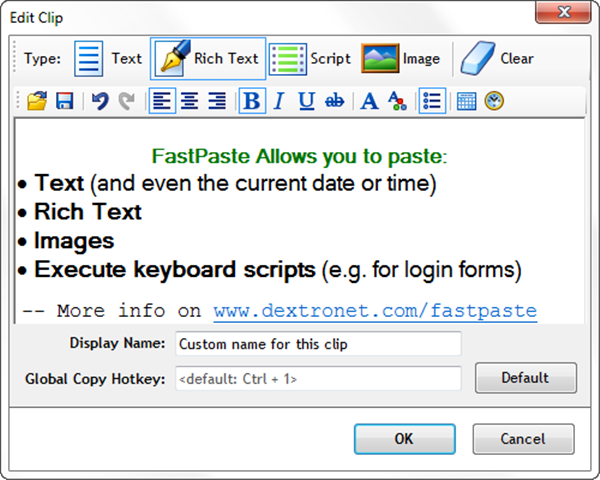This screenshot has width=600, height=480.
Task: Confirm with the OK button
Action: click(x=405, y=439)
